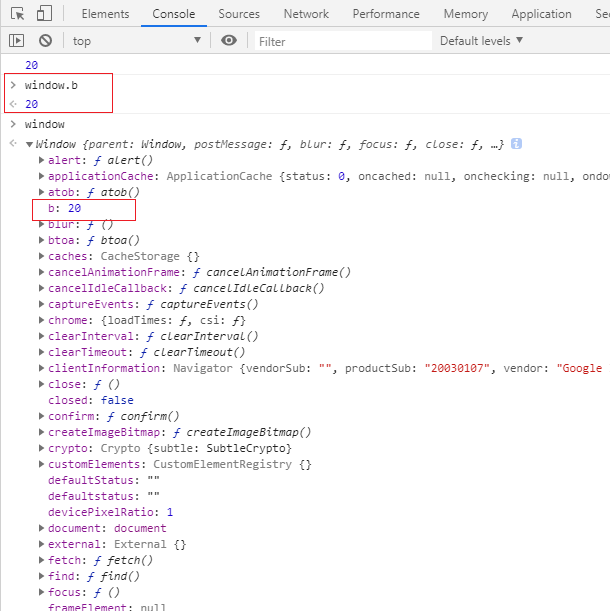
Task: Open the Performance tab
Action: point(386,14)
